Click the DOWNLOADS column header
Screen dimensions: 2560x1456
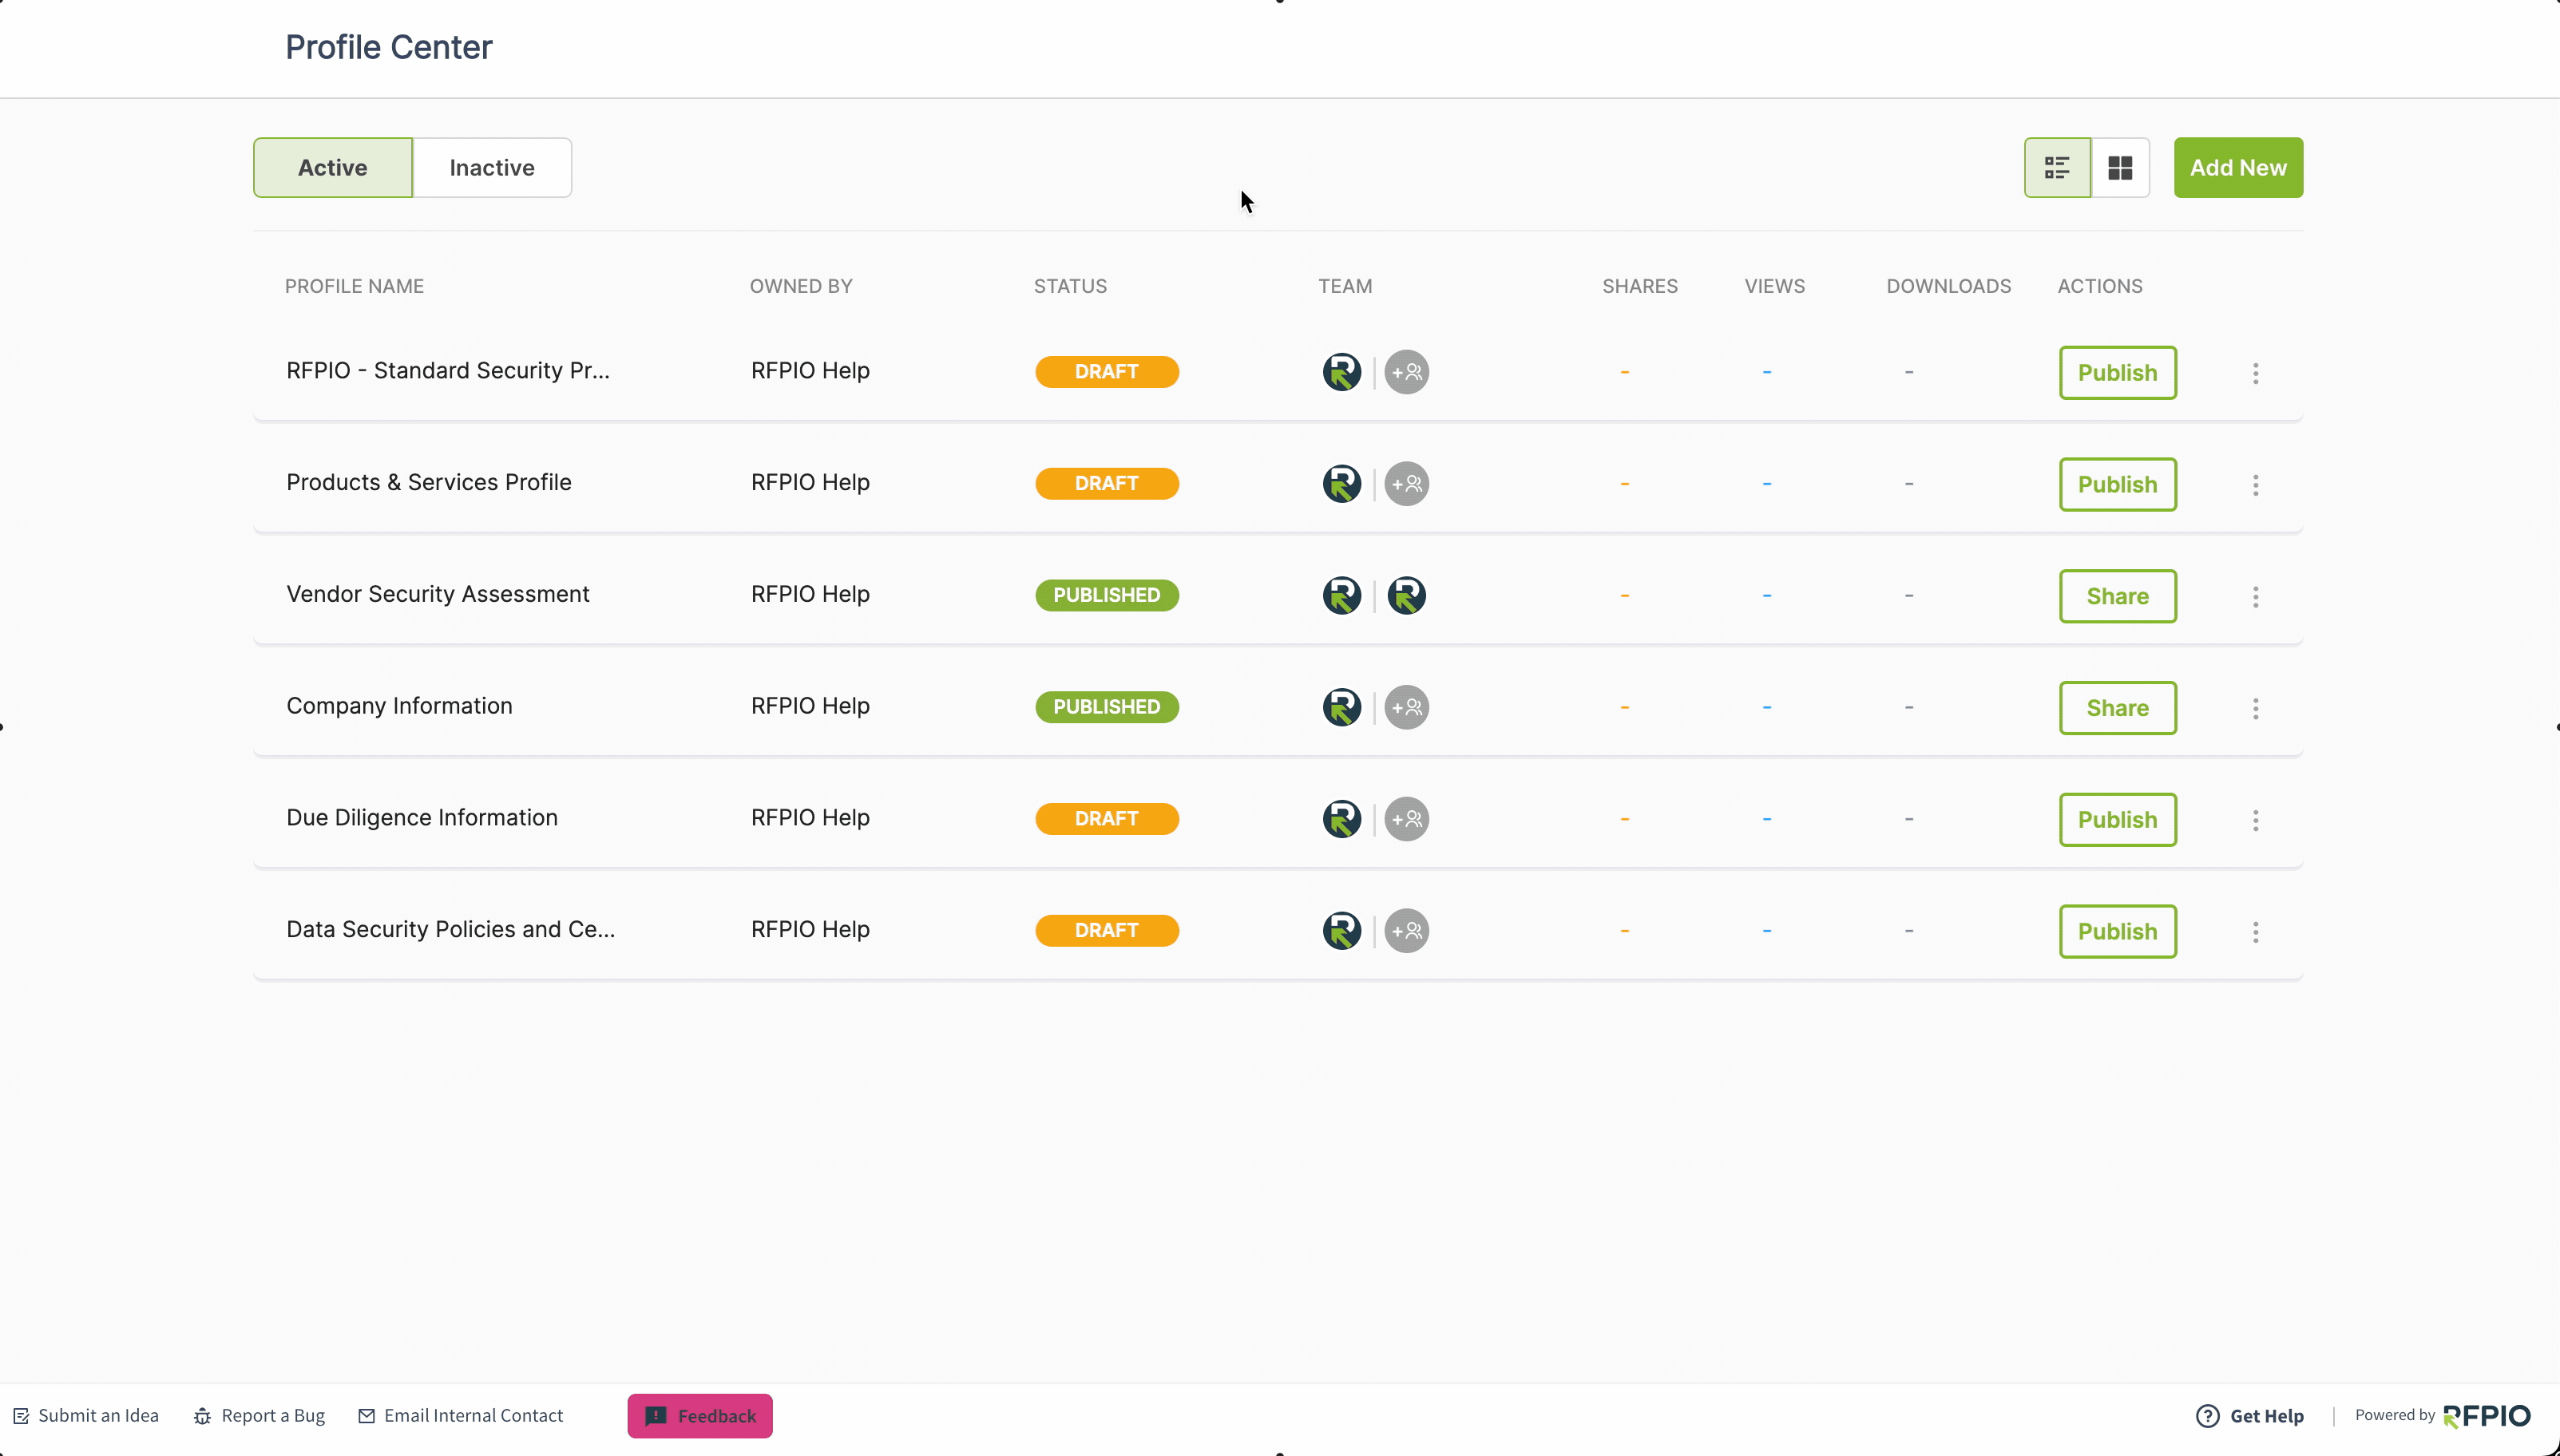(1949, 287)
